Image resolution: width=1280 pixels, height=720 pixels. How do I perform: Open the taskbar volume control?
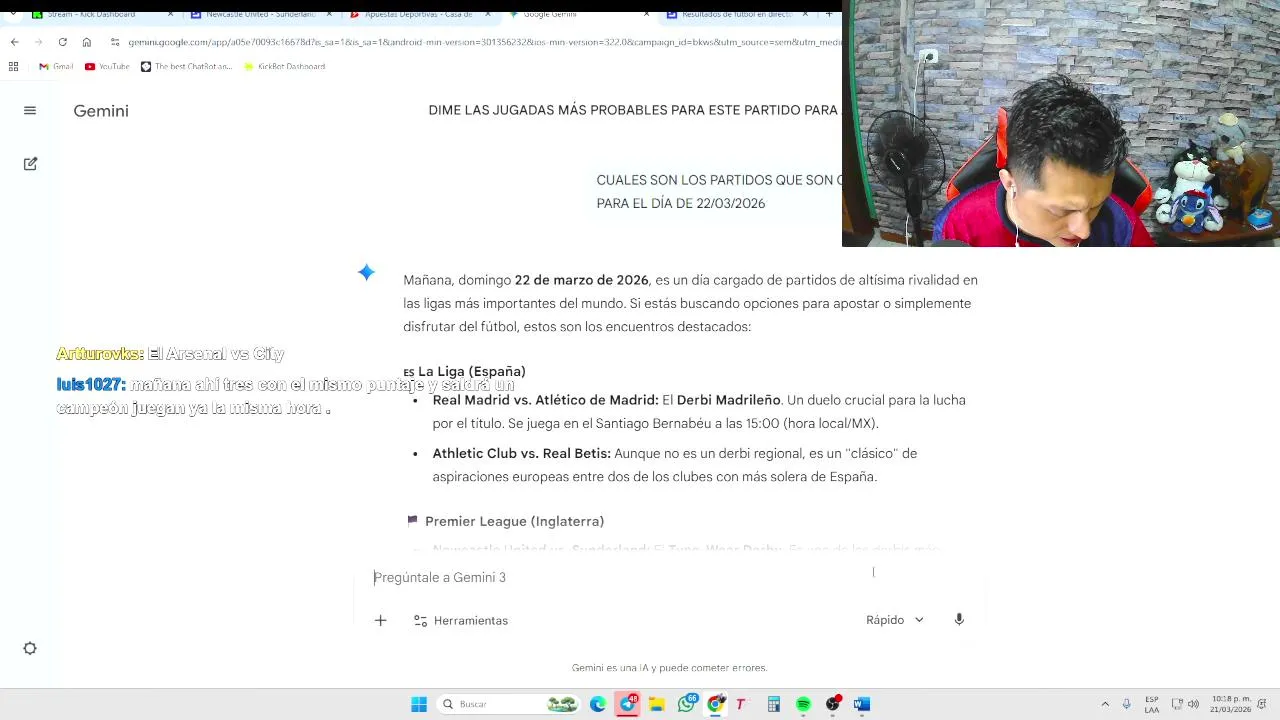click(1193, 704)
